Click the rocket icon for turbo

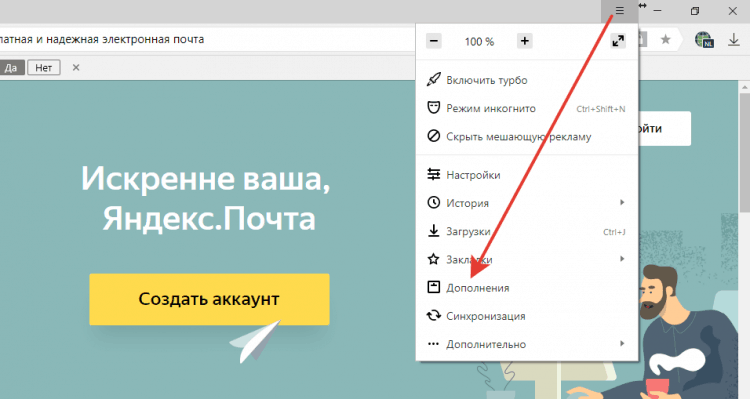433,80
